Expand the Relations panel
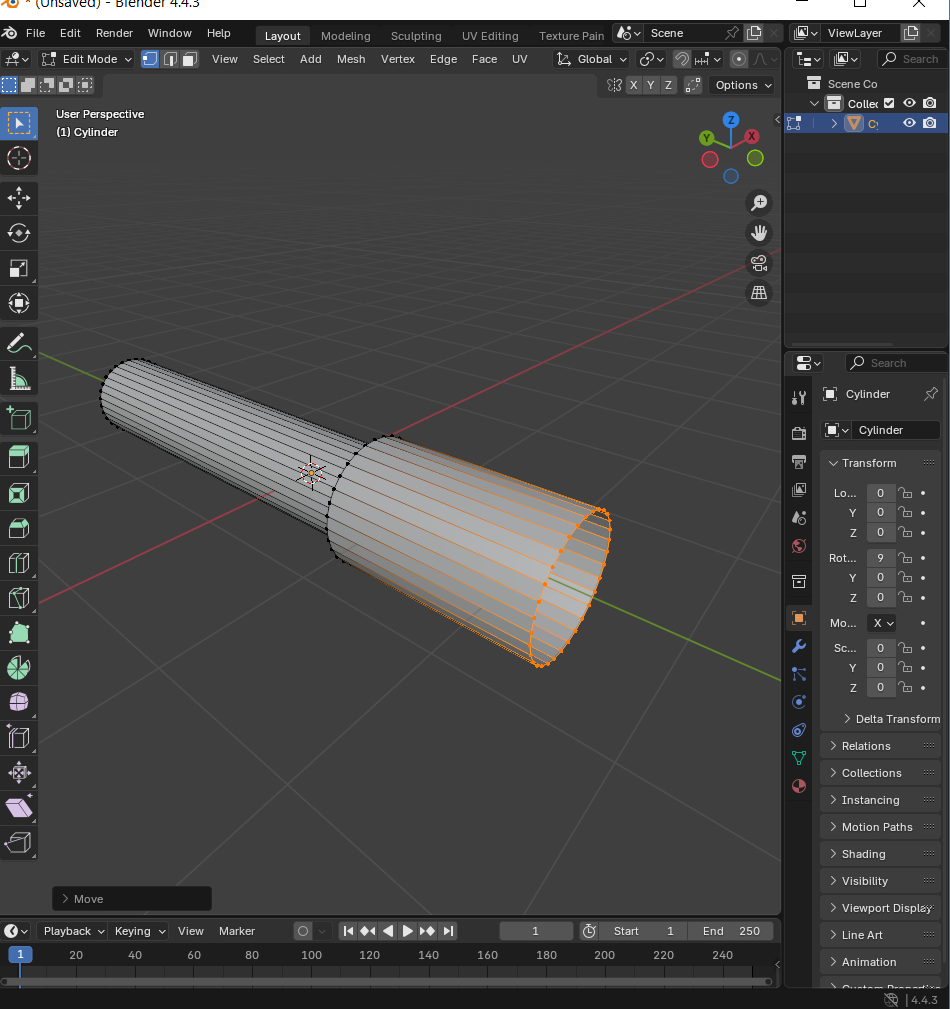 click(x=880, y=746)
